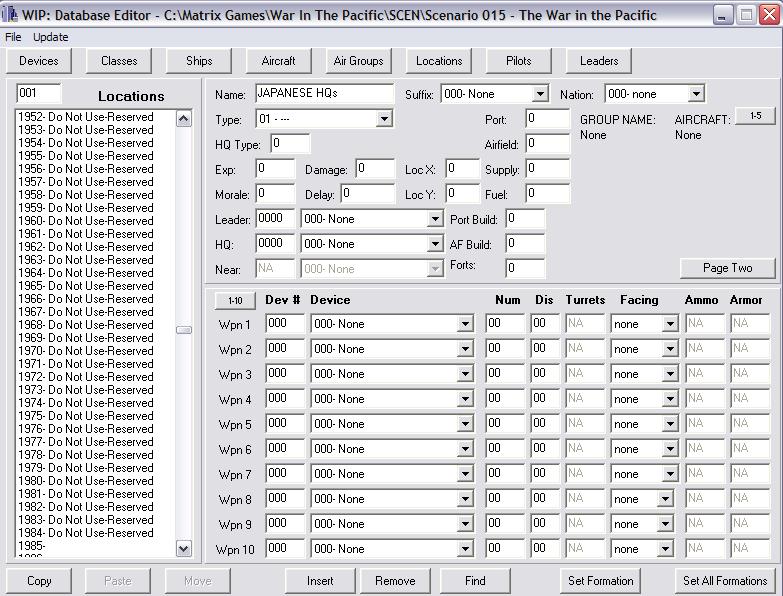Click the Forts input field
The width and height of the screenshot is (783, 596).
point(525,269)
